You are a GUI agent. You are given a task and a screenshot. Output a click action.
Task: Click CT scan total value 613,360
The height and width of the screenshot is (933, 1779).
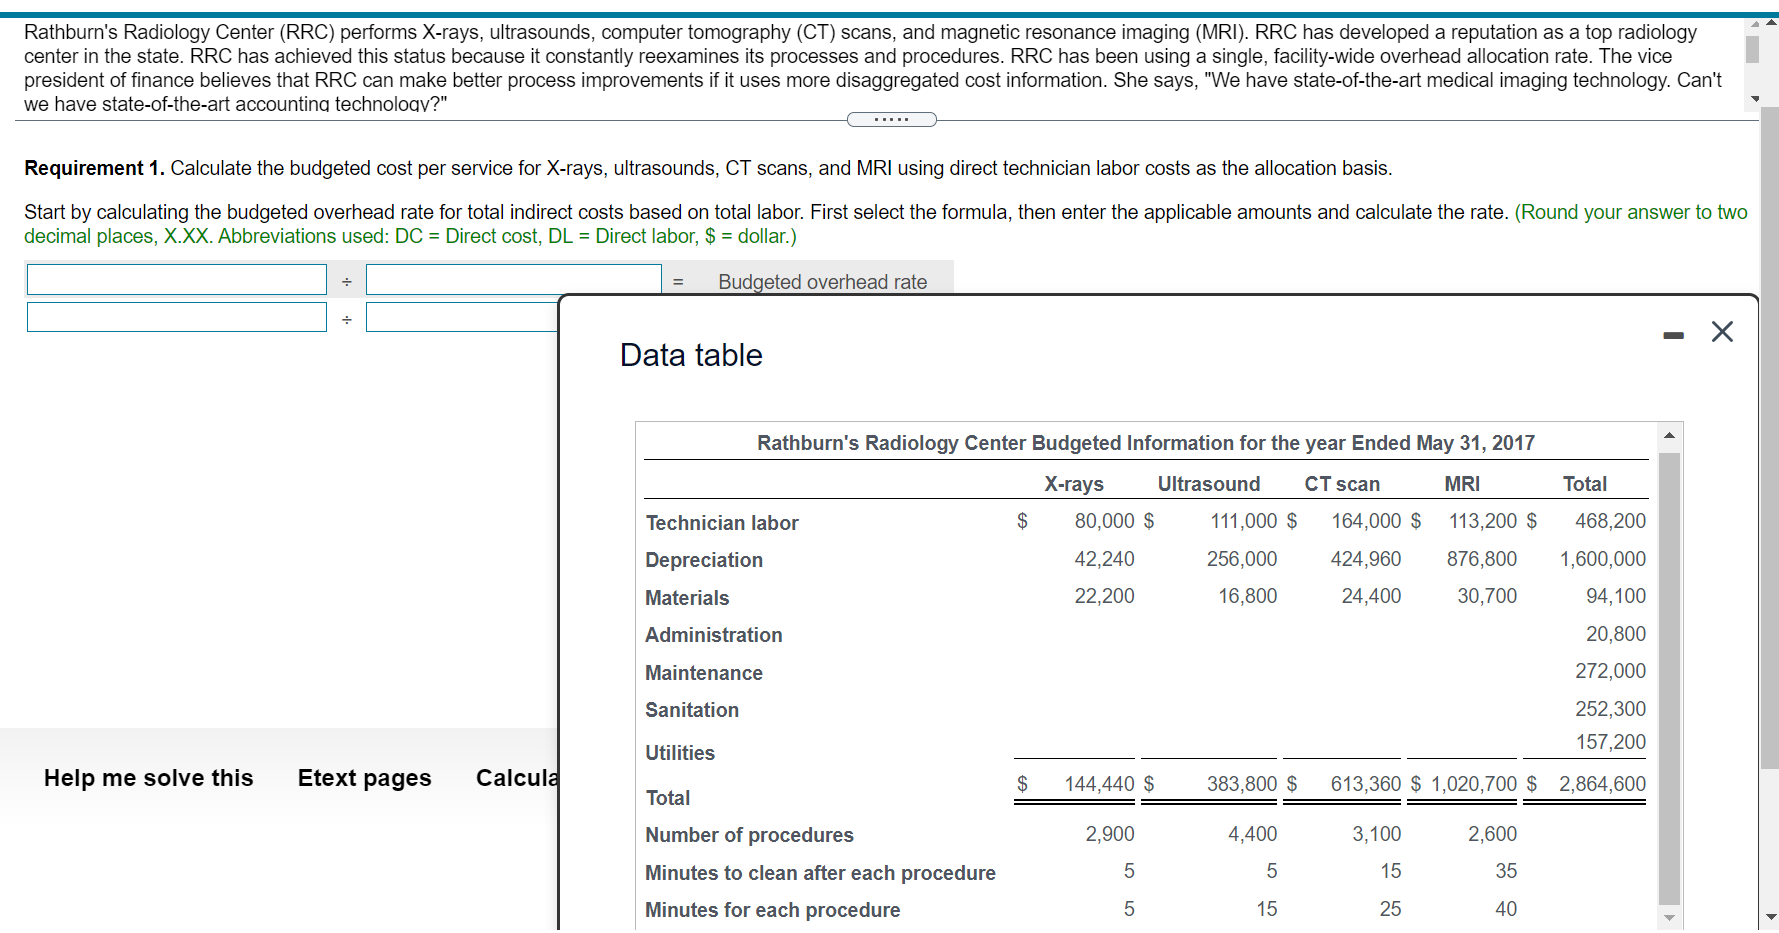coord(1365,784)
